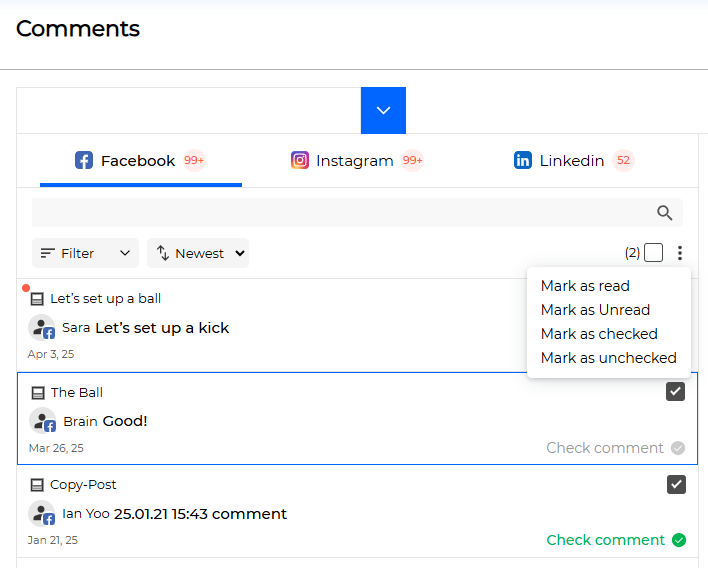
Task: Click the green check circle icon
Action: pyautogui.click(x=679, y=540)
